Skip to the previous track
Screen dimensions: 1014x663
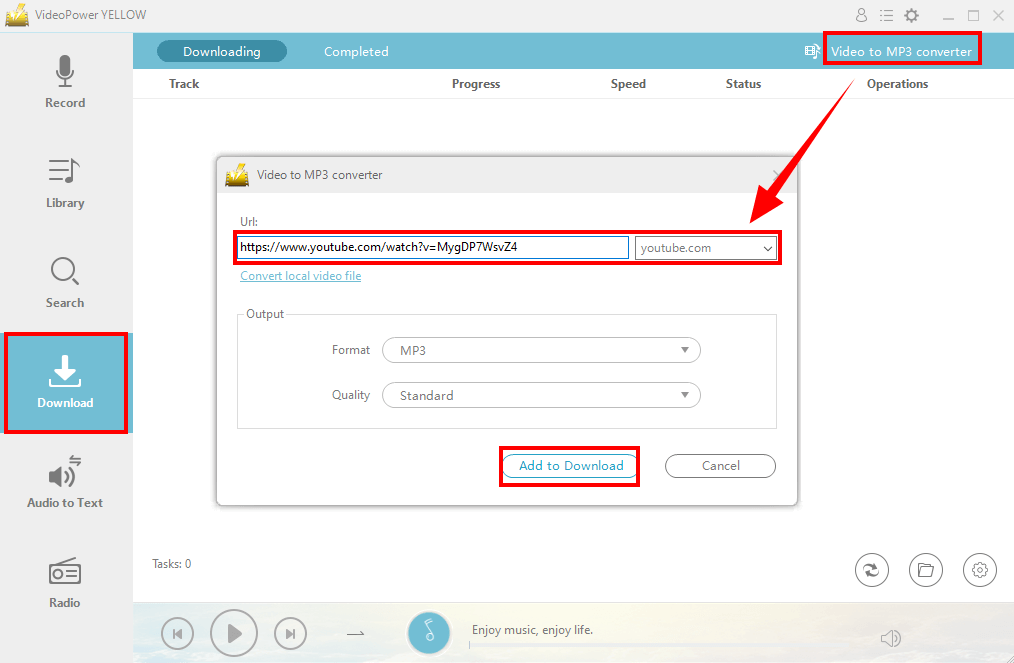178,634
